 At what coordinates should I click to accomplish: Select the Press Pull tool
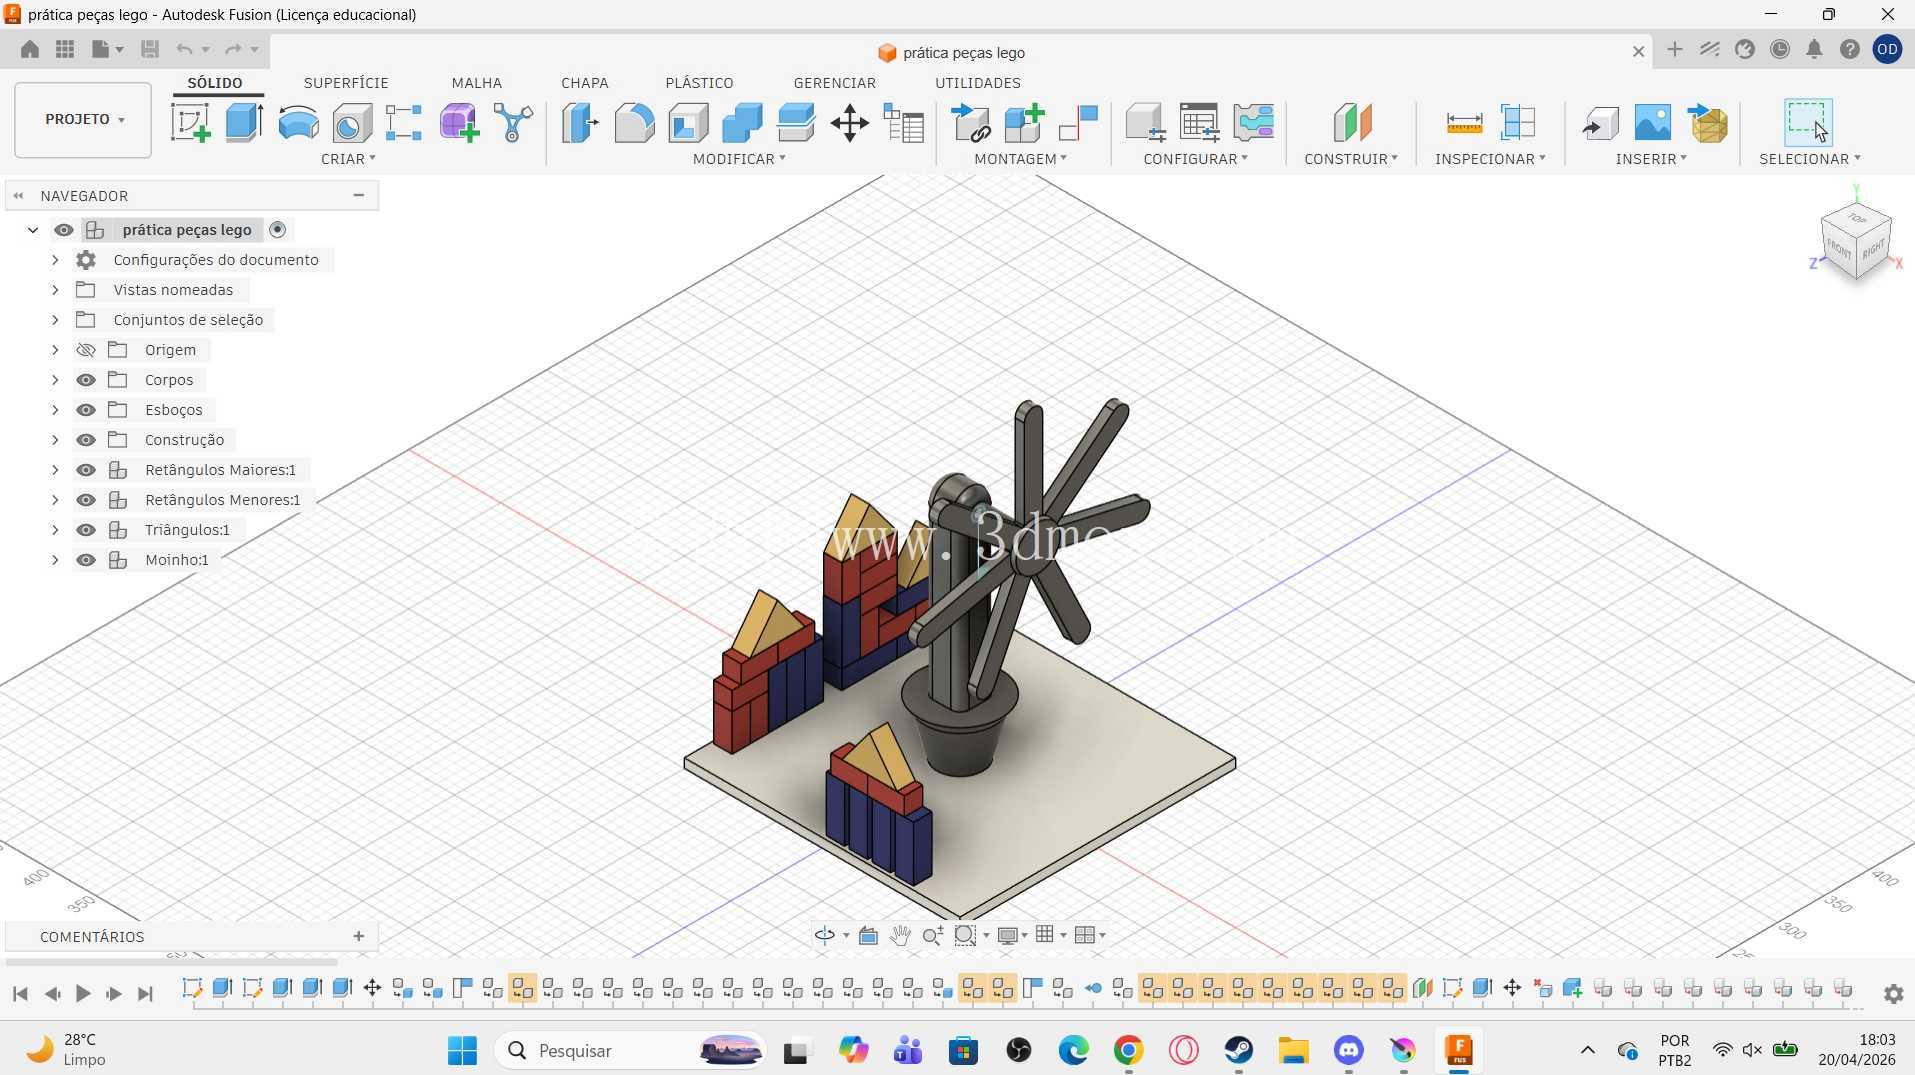point(580,123)
